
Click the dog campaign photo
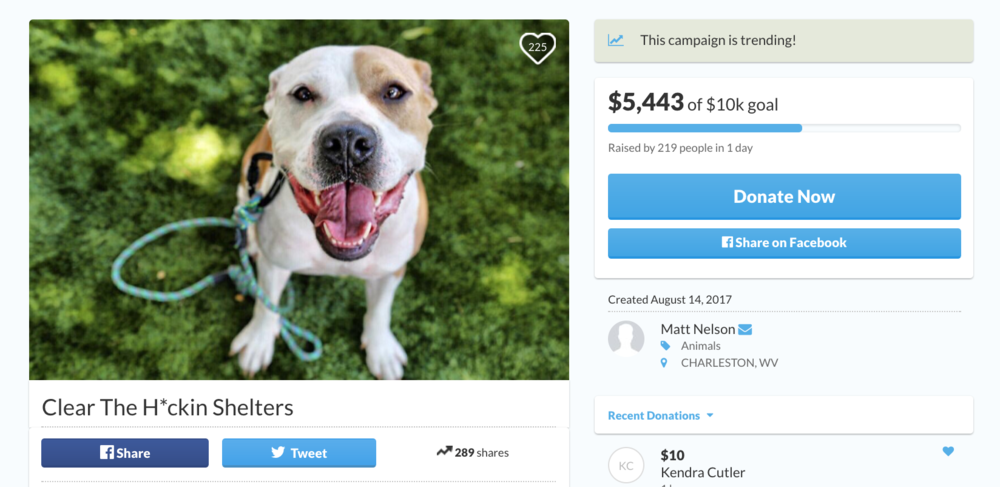[x=299, y=200]
